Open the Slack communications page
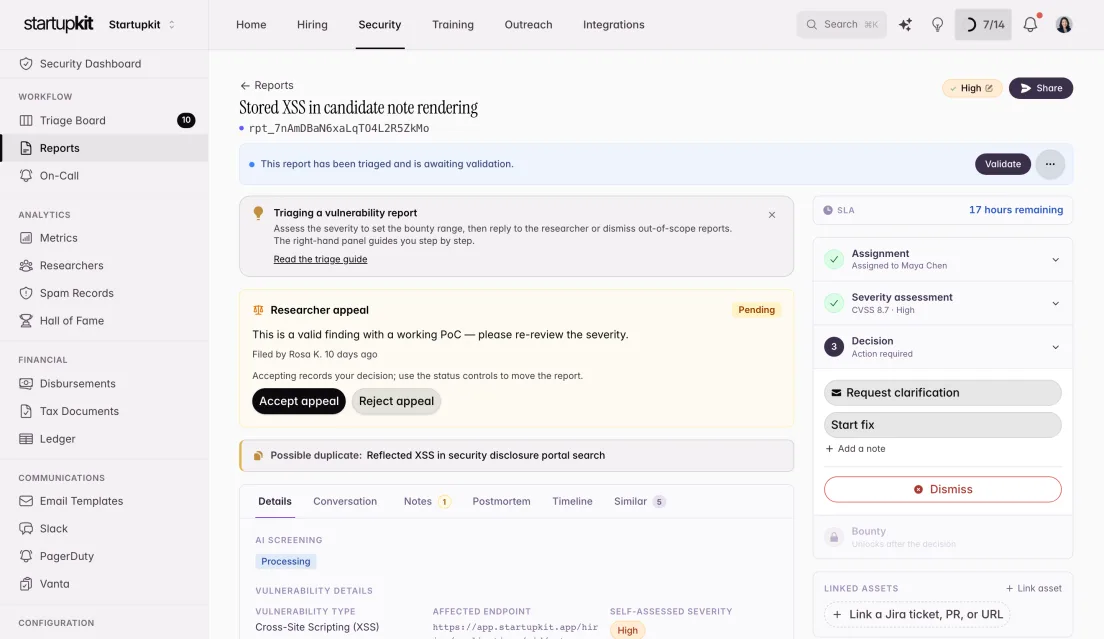 (x=104, y=529)
